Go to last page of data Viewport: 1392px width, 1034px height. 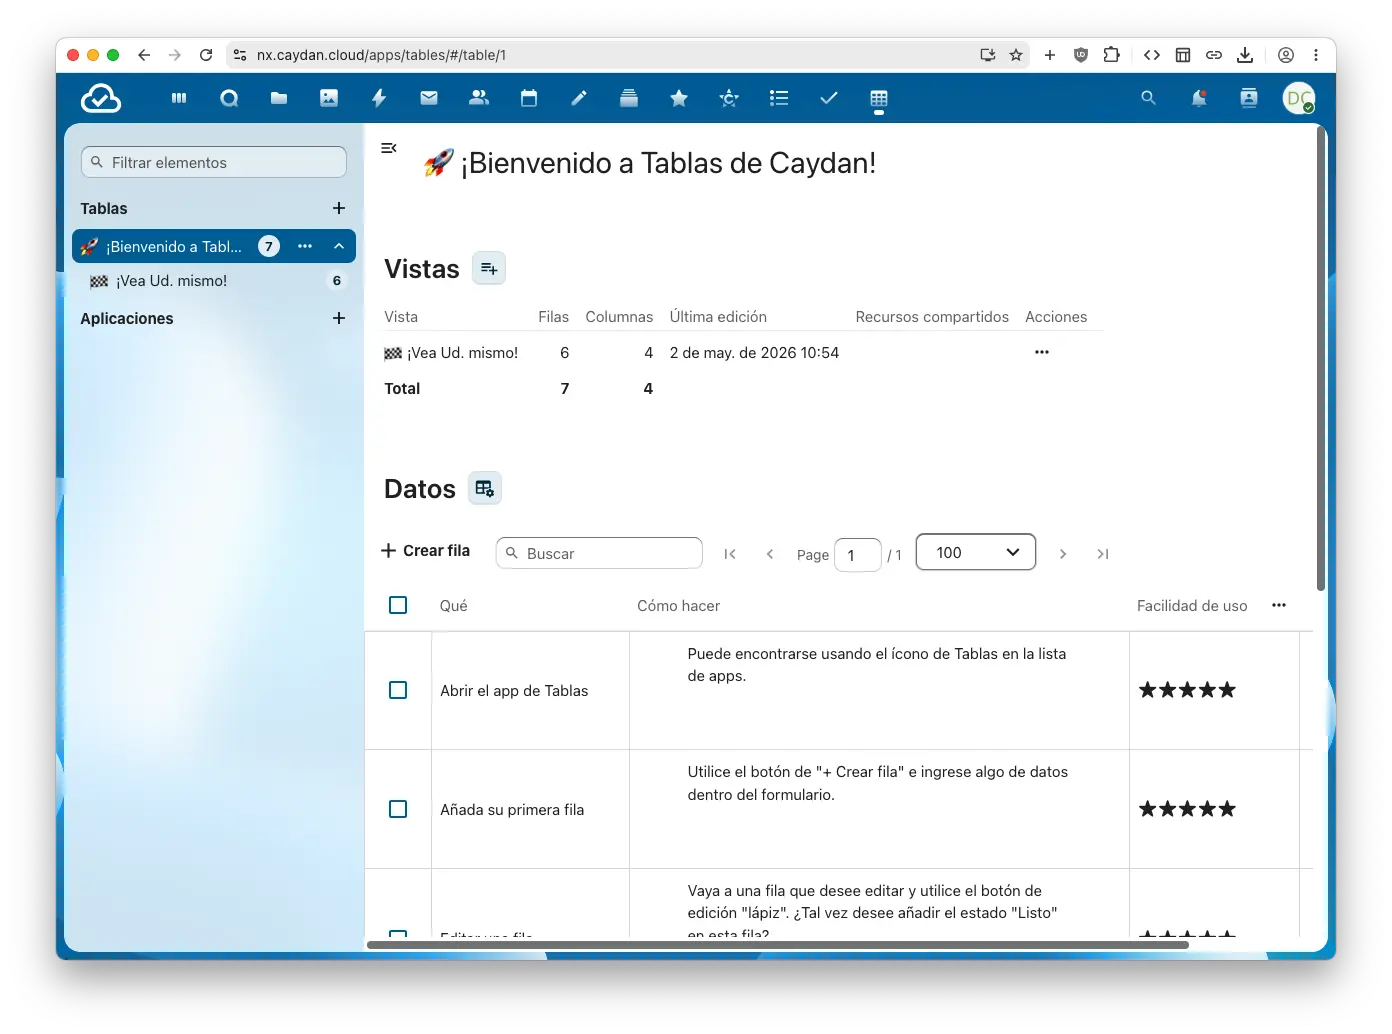[1103, 554]
